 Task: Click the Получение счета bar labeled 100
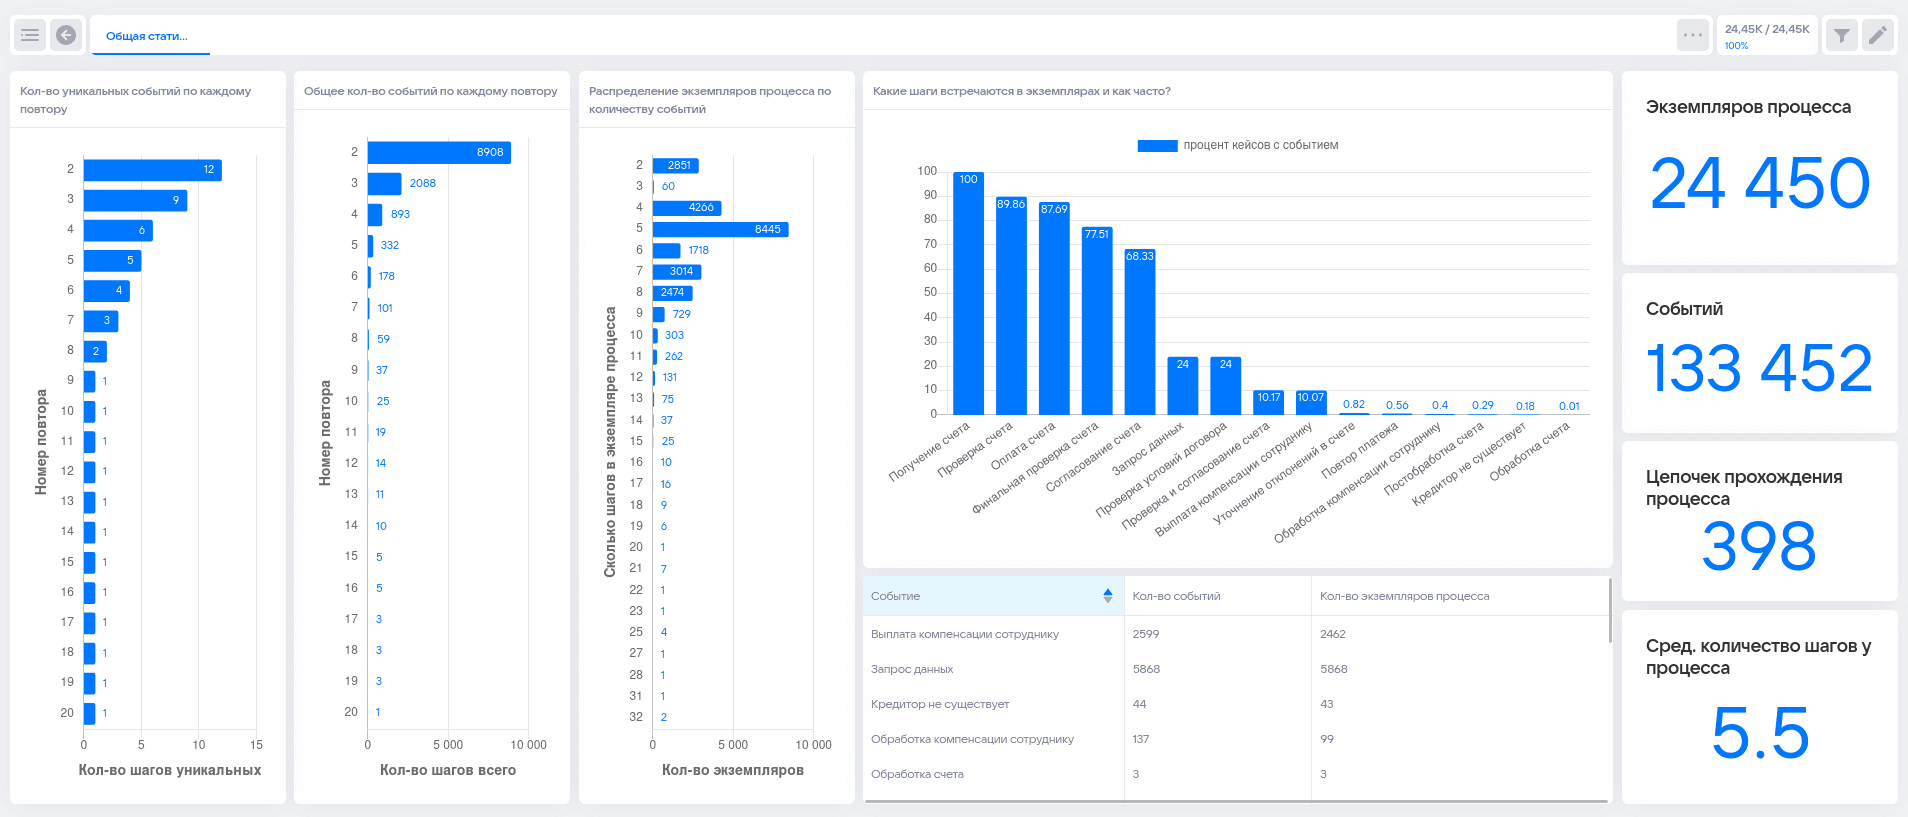point(968,293)
